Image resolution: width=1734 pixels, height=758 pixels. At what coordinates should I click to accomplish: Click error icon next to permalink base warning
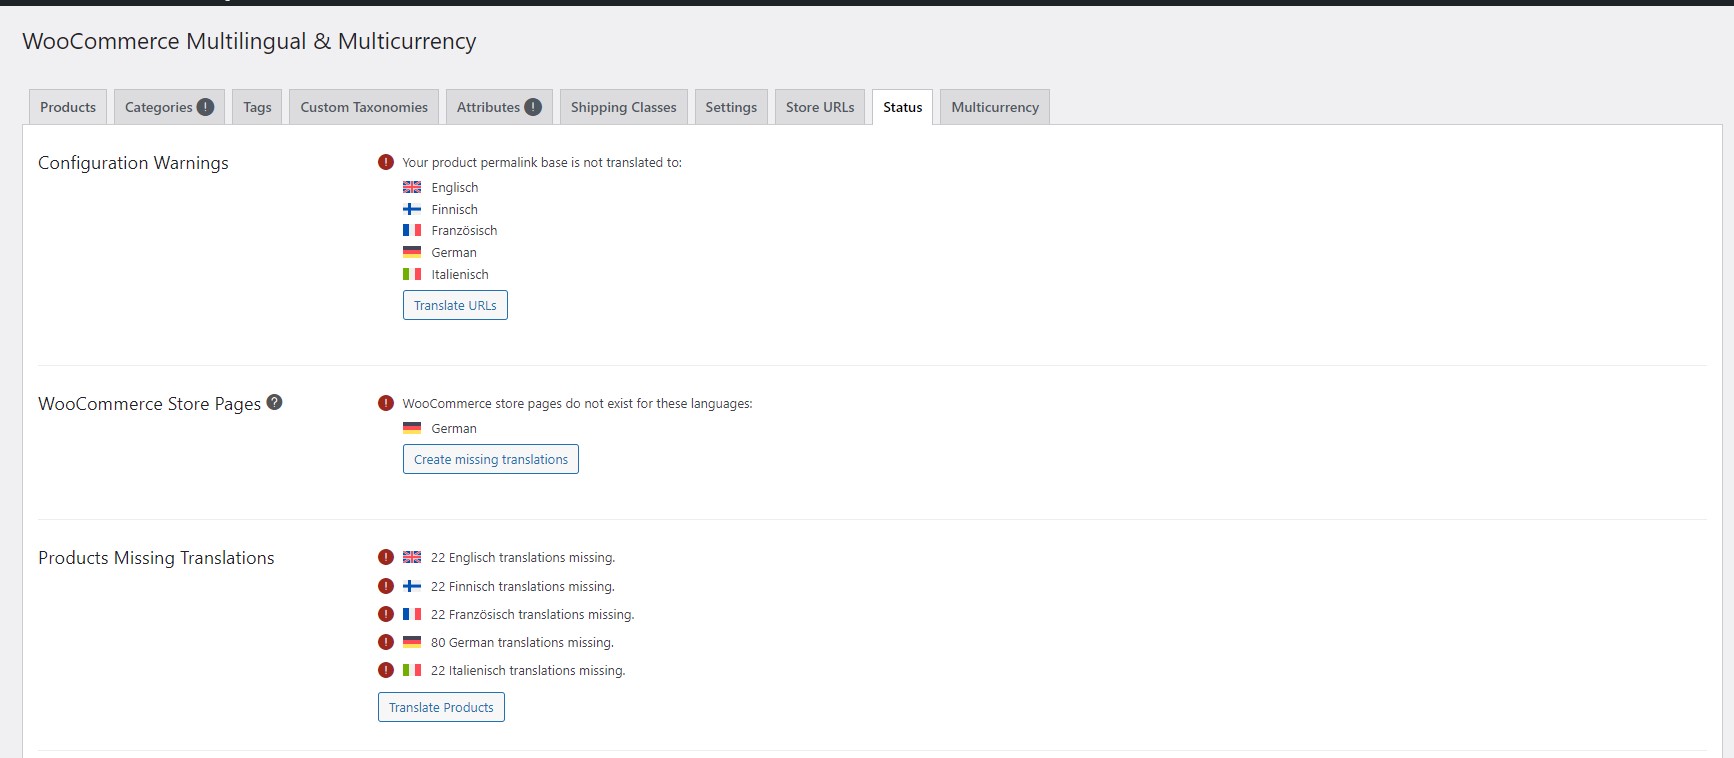click(x=386, y=162)
